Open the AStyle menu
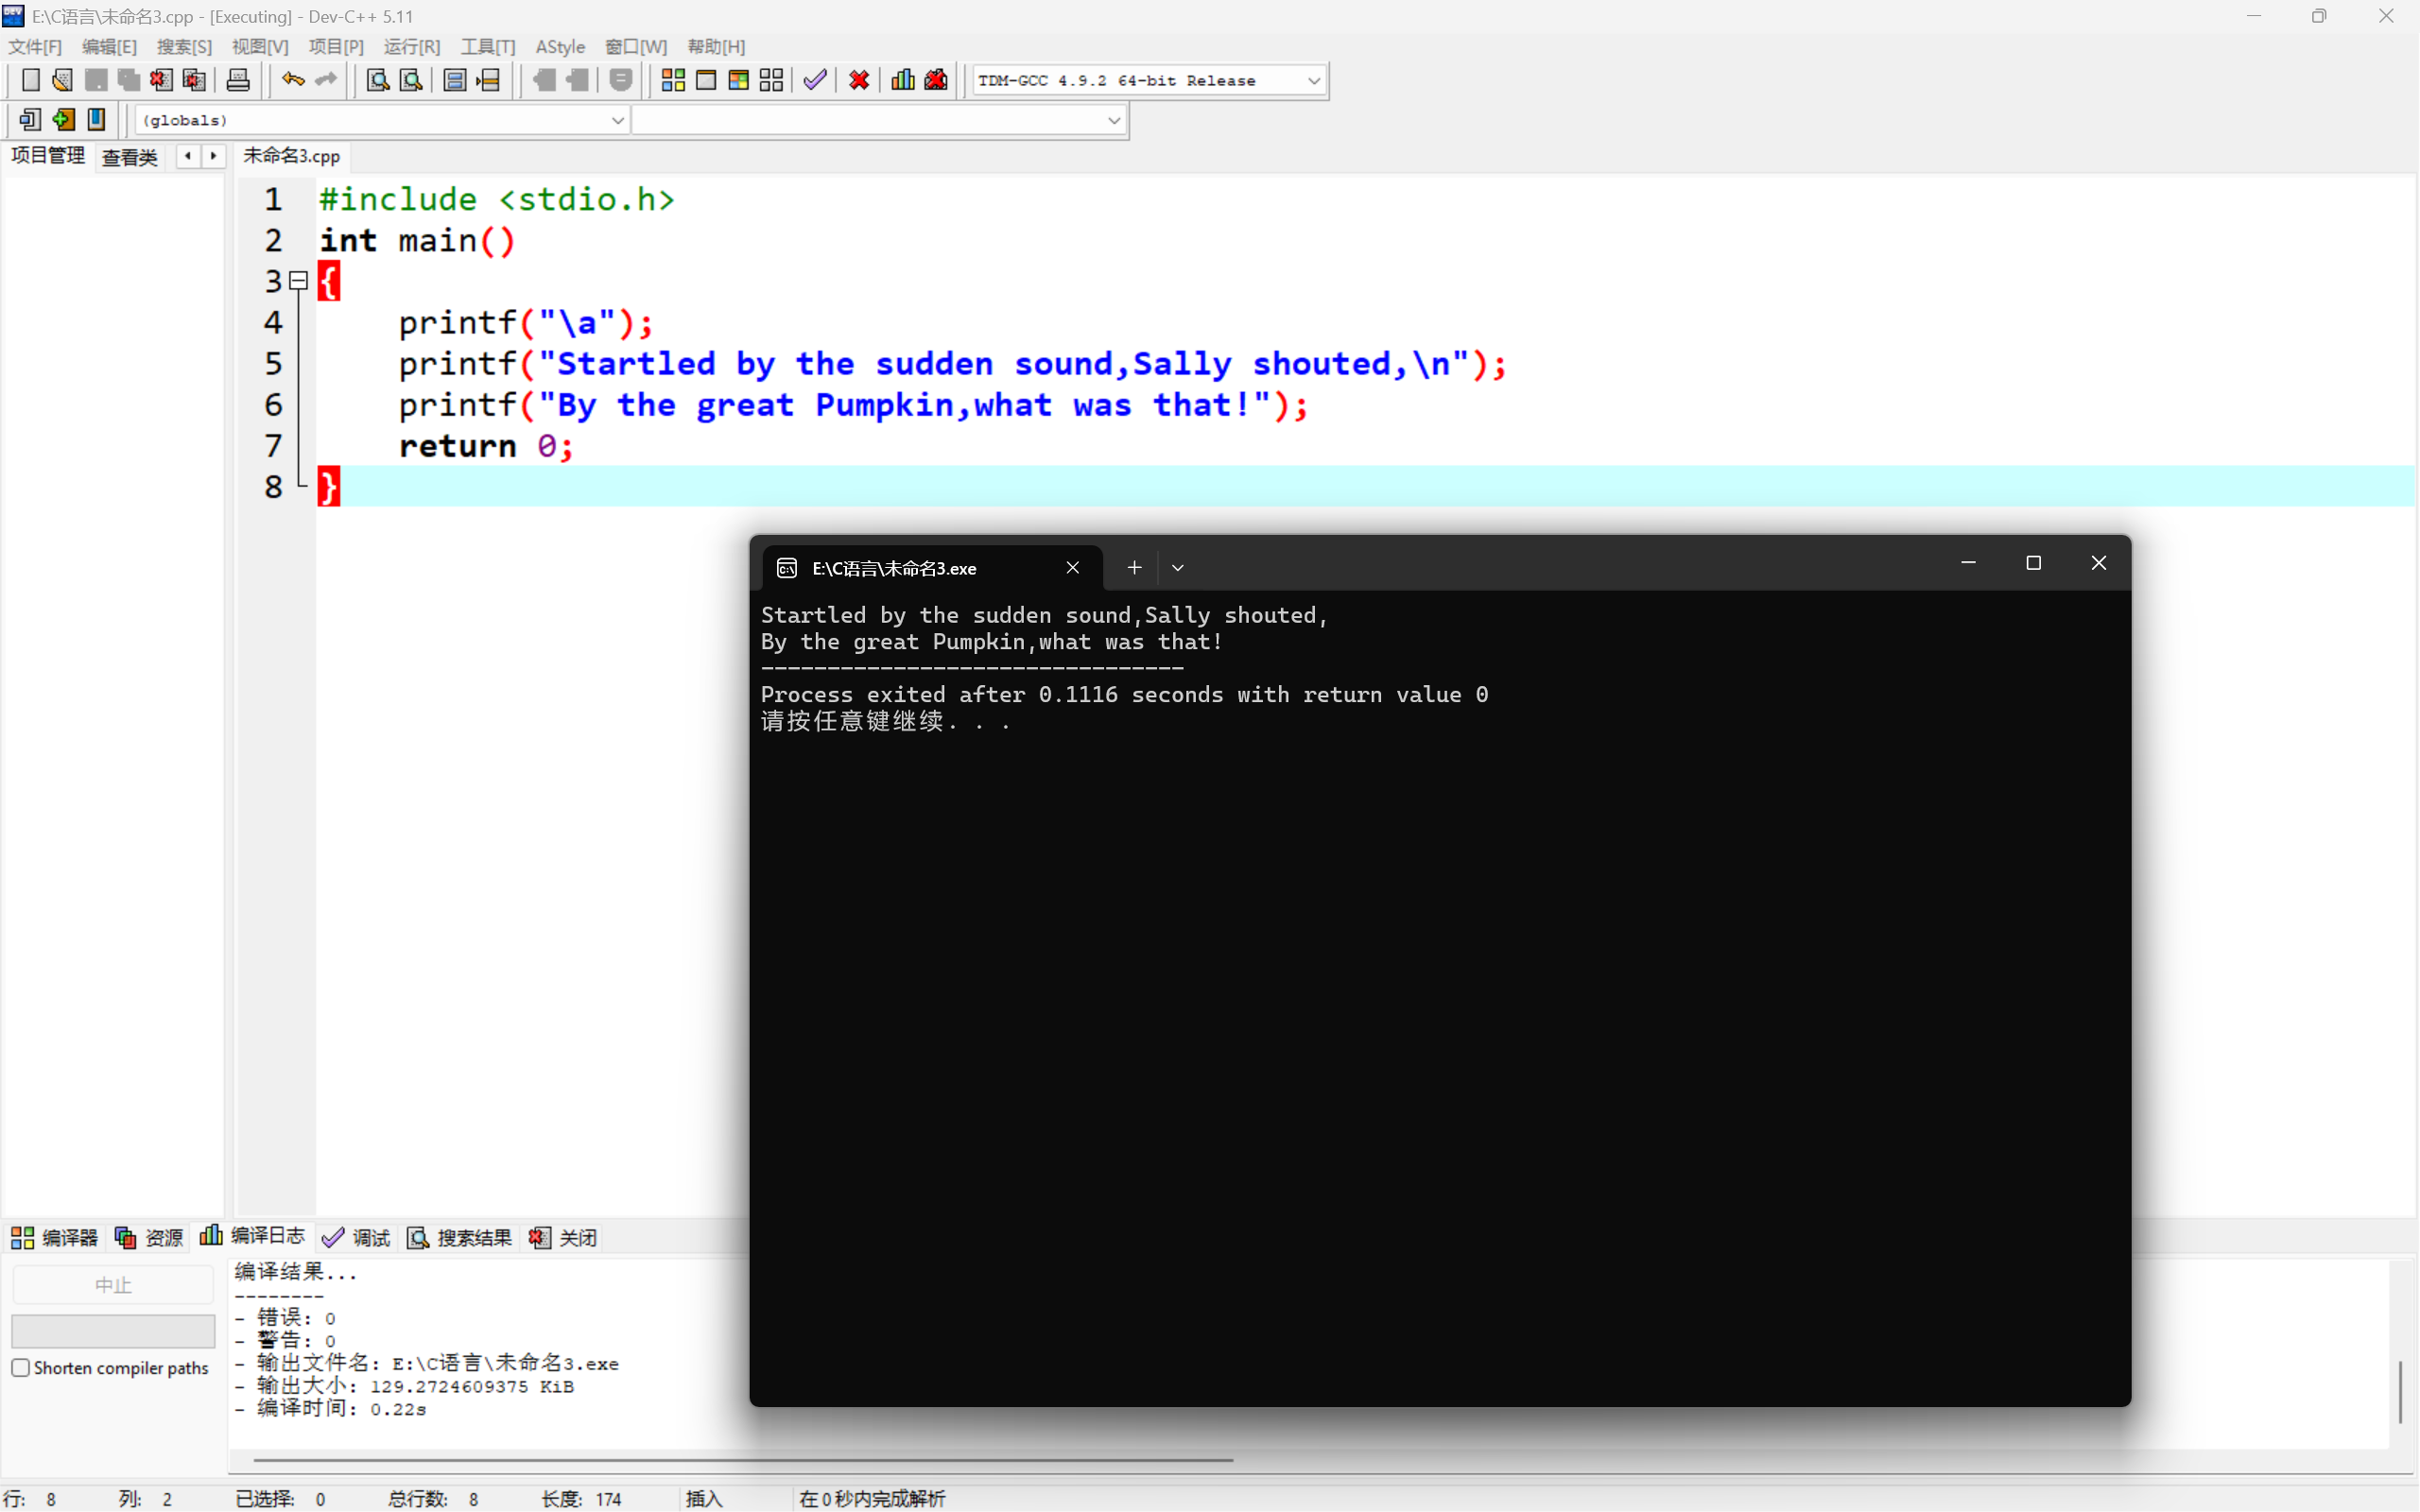2420x1512 pixels. point(559,46)
